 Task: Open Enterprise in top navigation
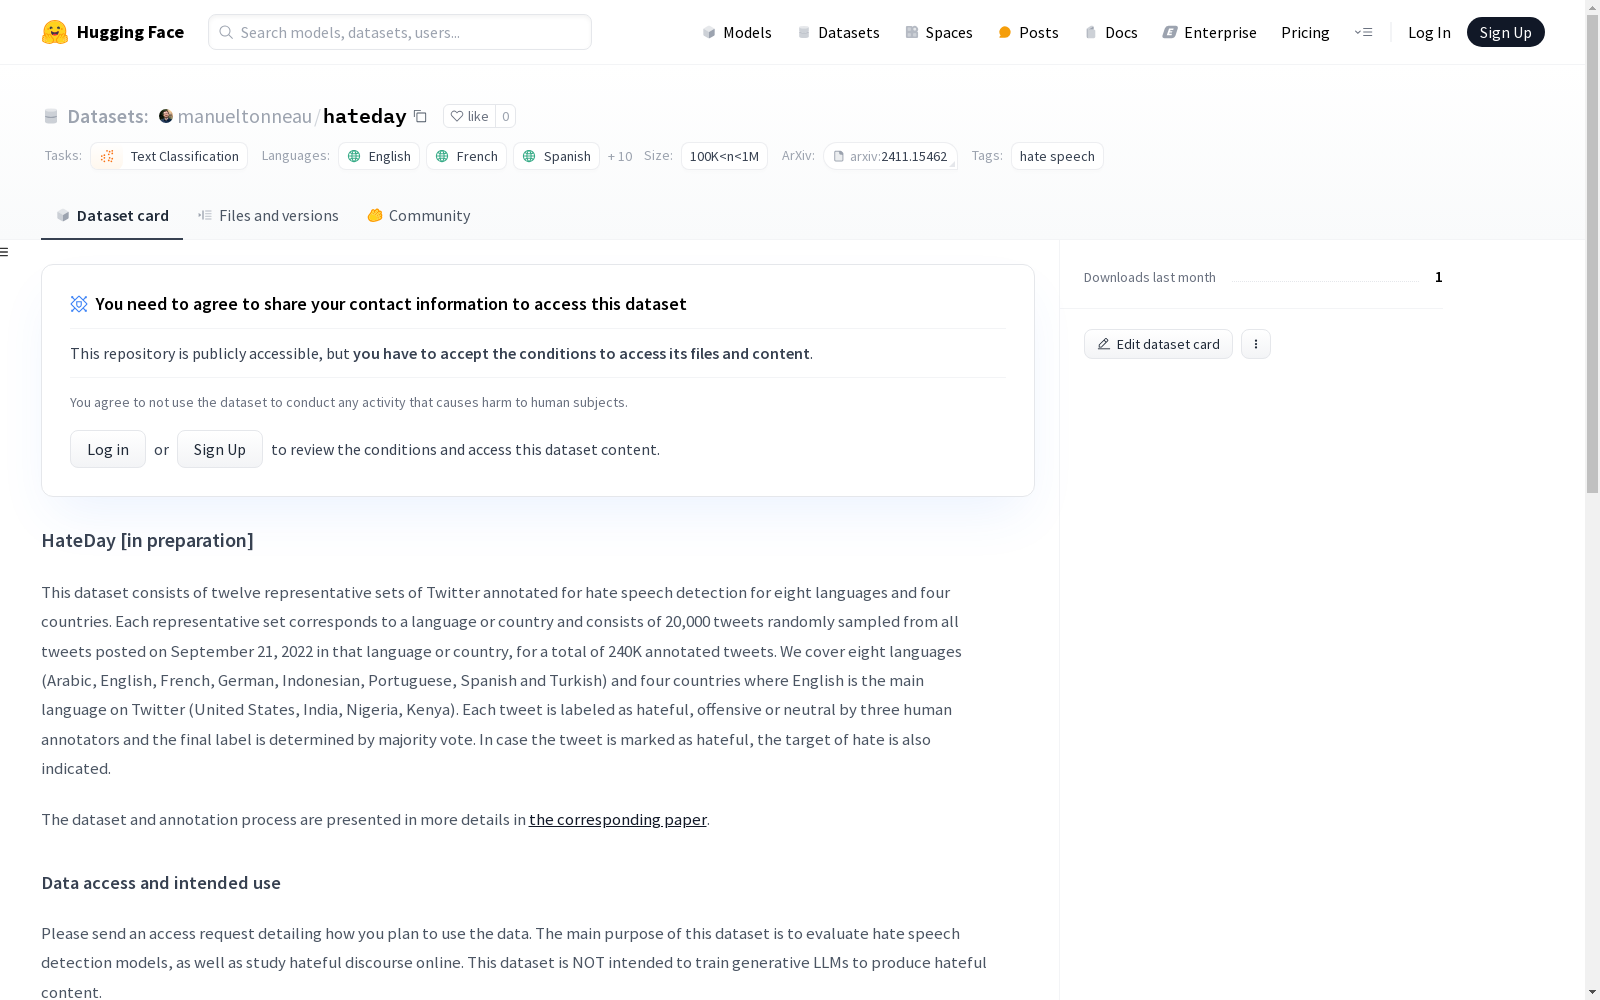[x=1209, y=32]
